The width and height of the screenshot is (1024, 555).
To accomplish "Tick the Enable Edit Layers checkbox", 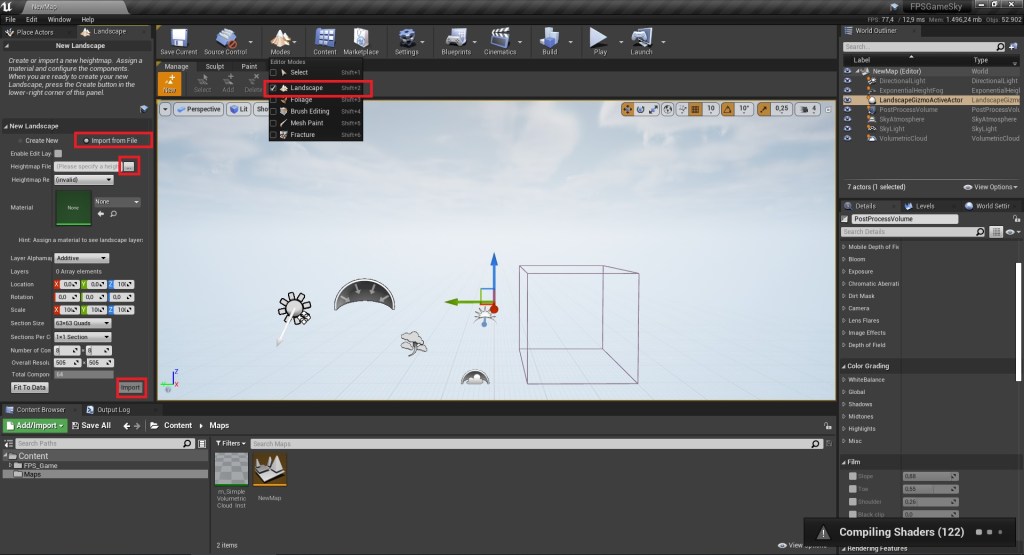I will pos(58,153).
